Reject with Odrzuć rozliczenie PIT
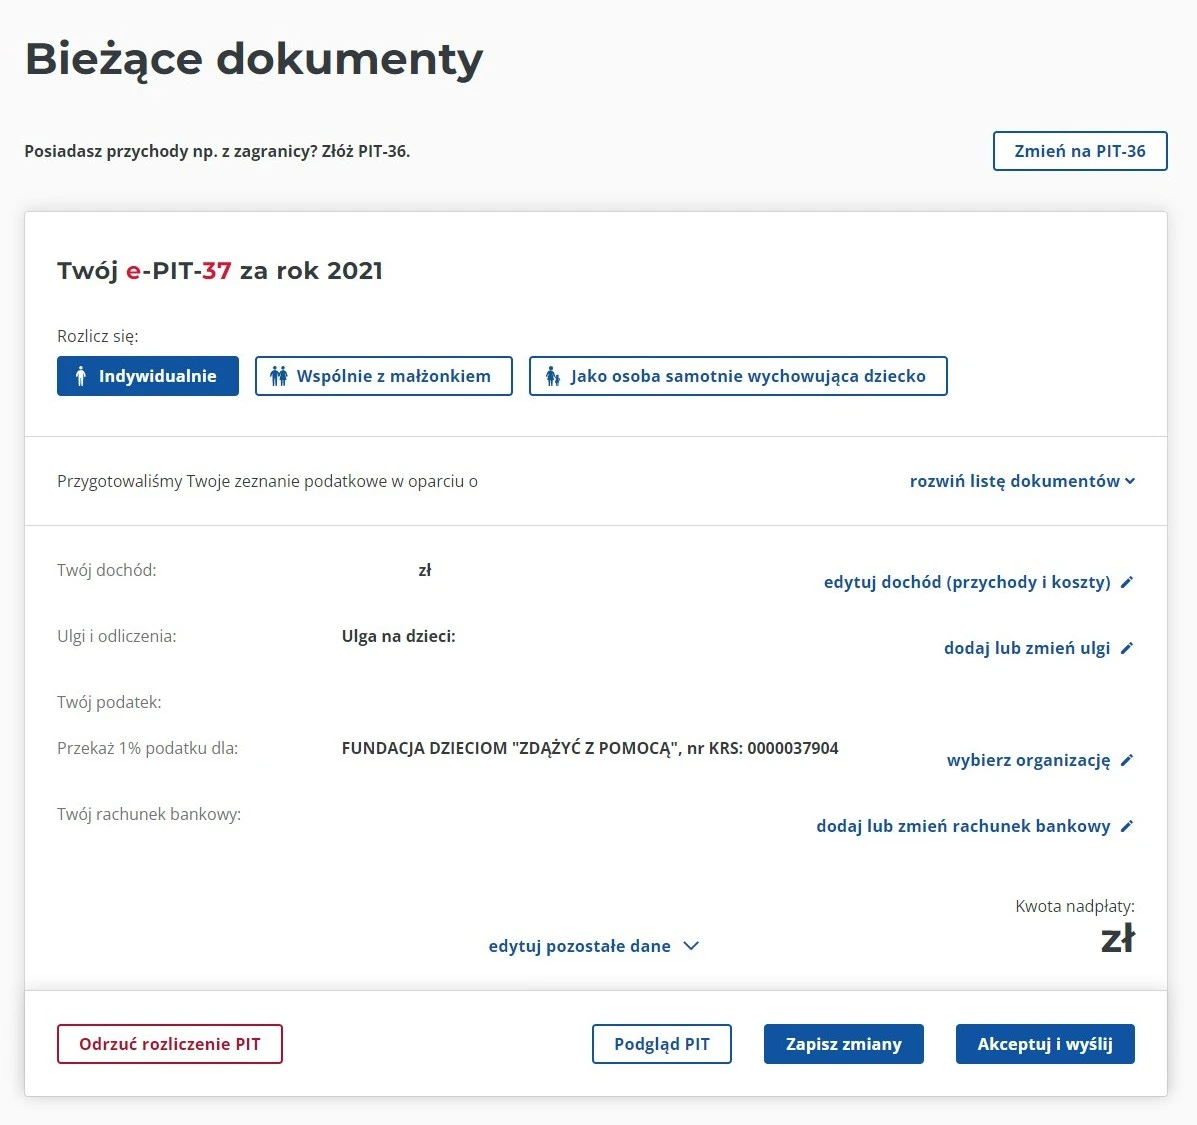 pos(170,1044)
